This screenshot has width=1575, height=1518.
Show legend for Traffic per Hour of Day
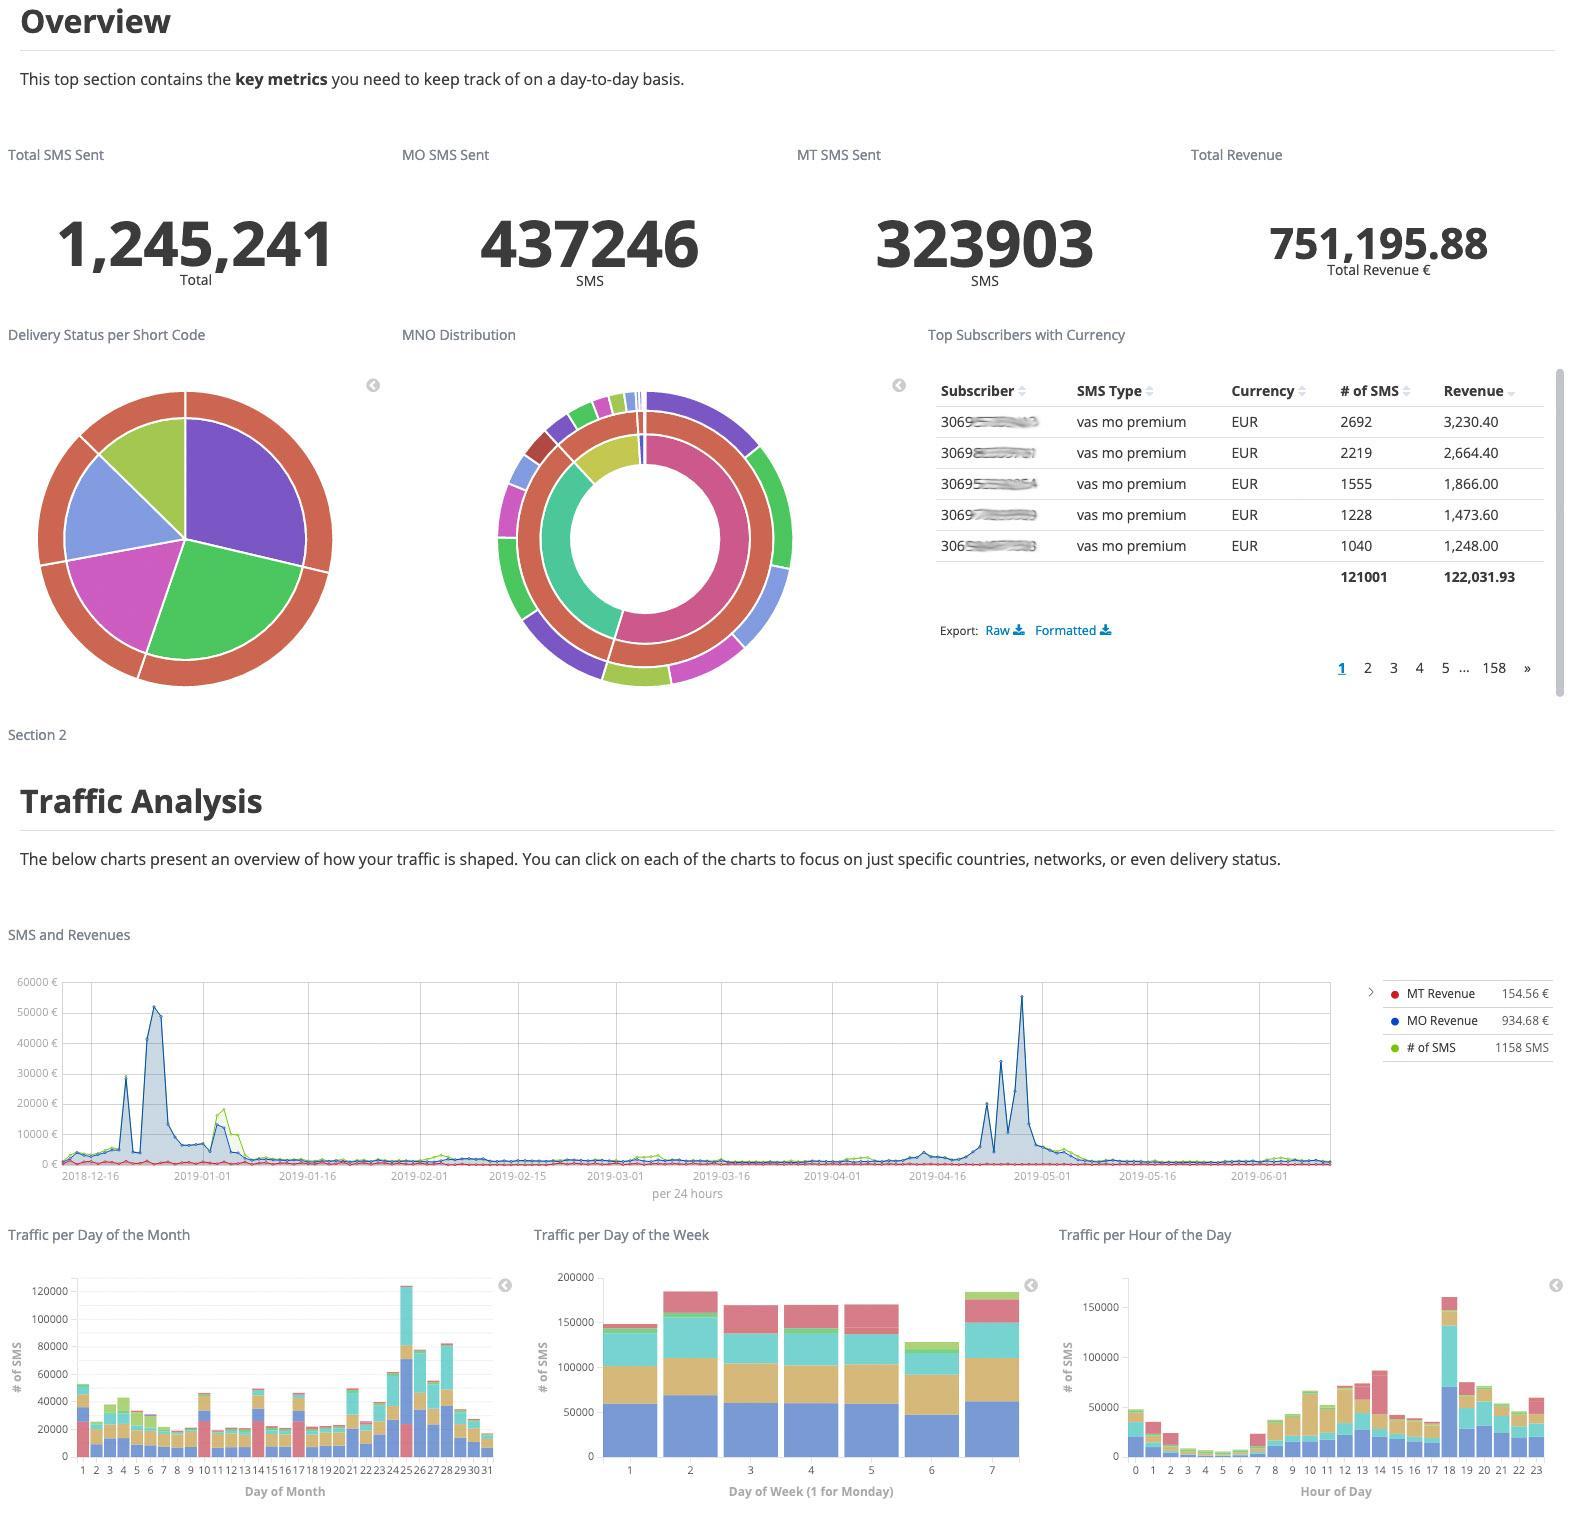1556,1285
